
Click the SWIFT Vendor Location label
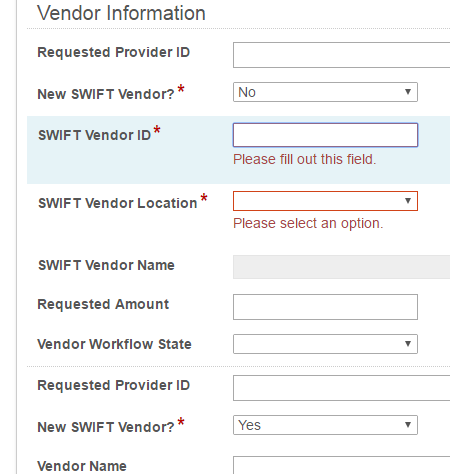118,203
